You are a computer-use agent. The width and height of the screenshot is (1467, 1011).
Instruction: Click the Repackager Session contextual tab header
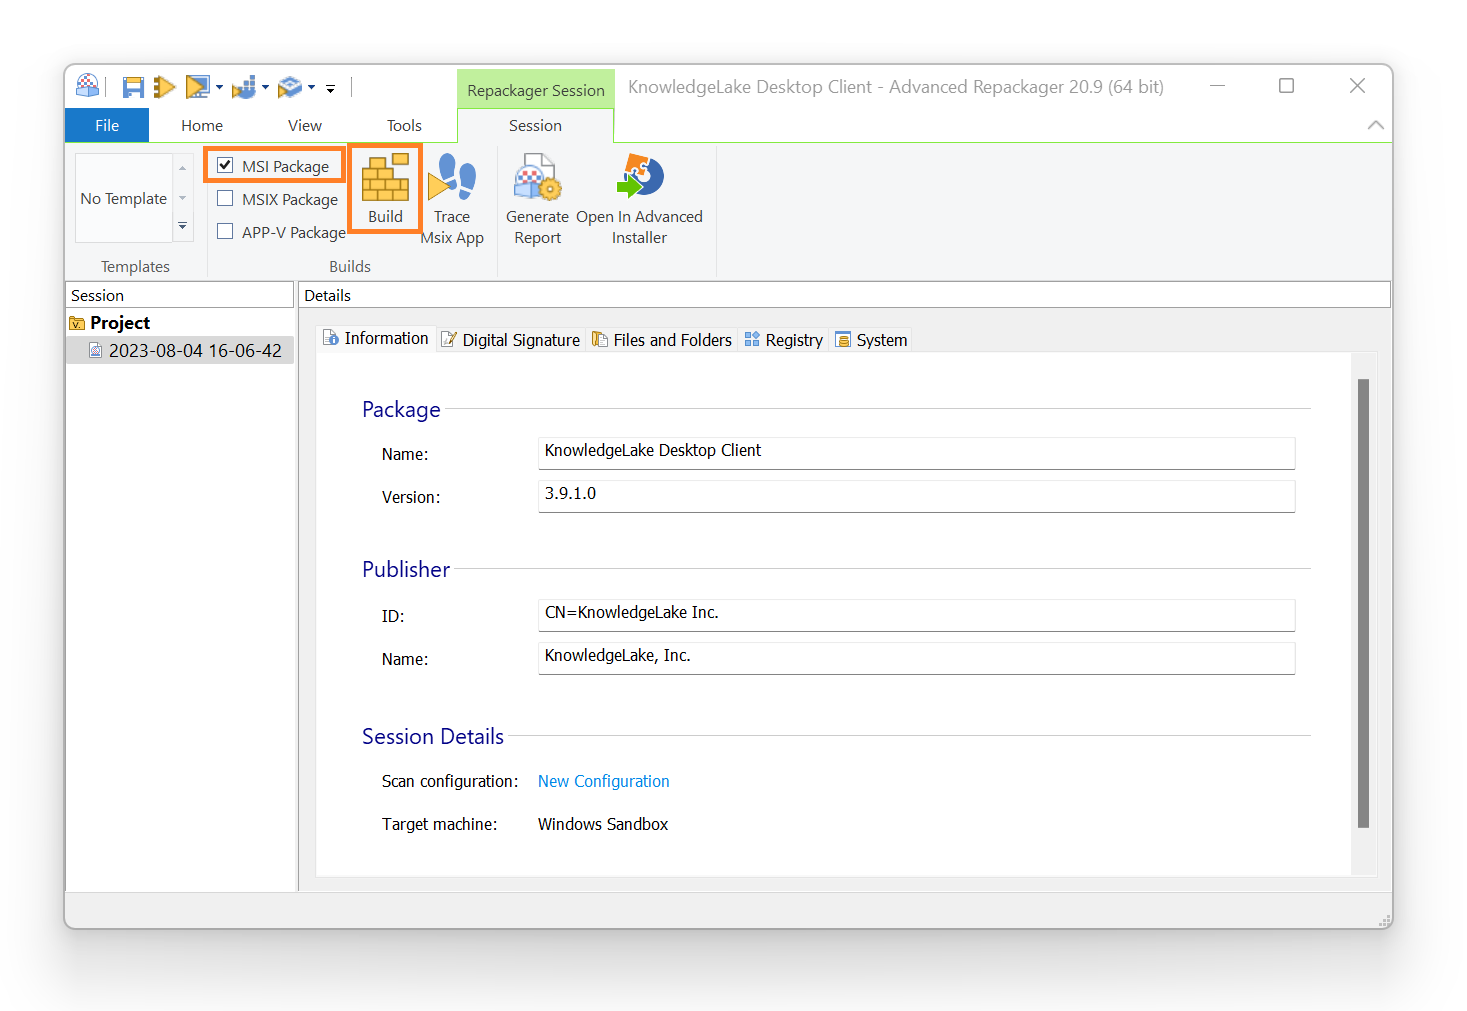[x=536, y=90]
